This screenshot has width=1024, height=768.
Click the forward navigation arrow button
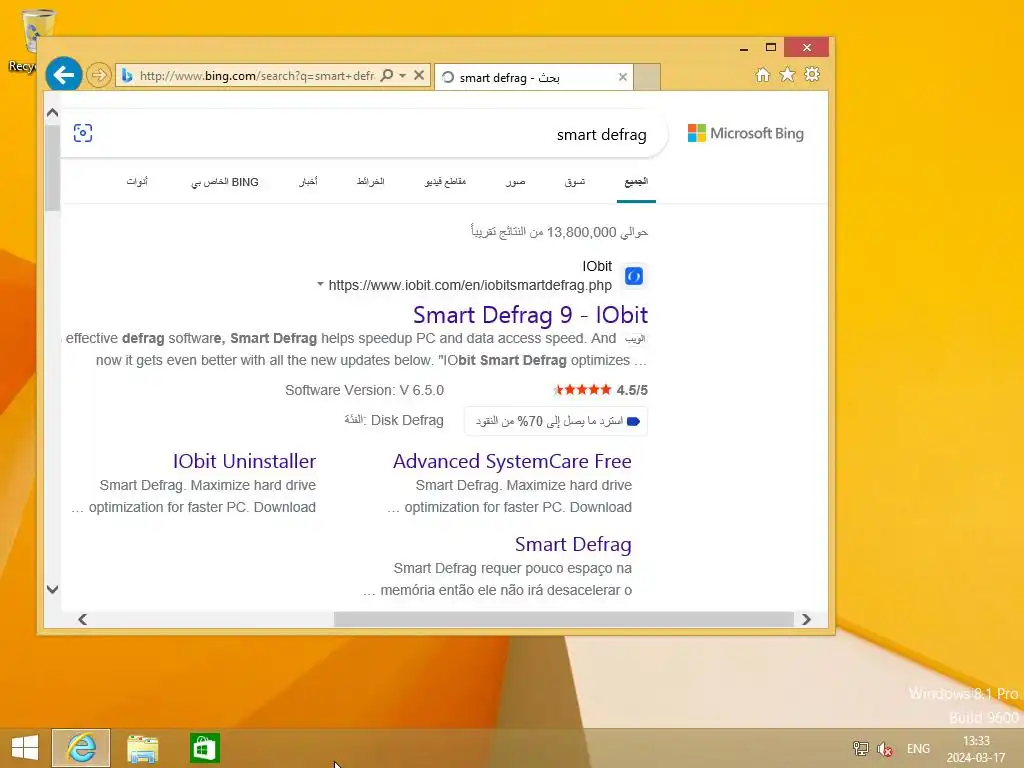[99, 76]
